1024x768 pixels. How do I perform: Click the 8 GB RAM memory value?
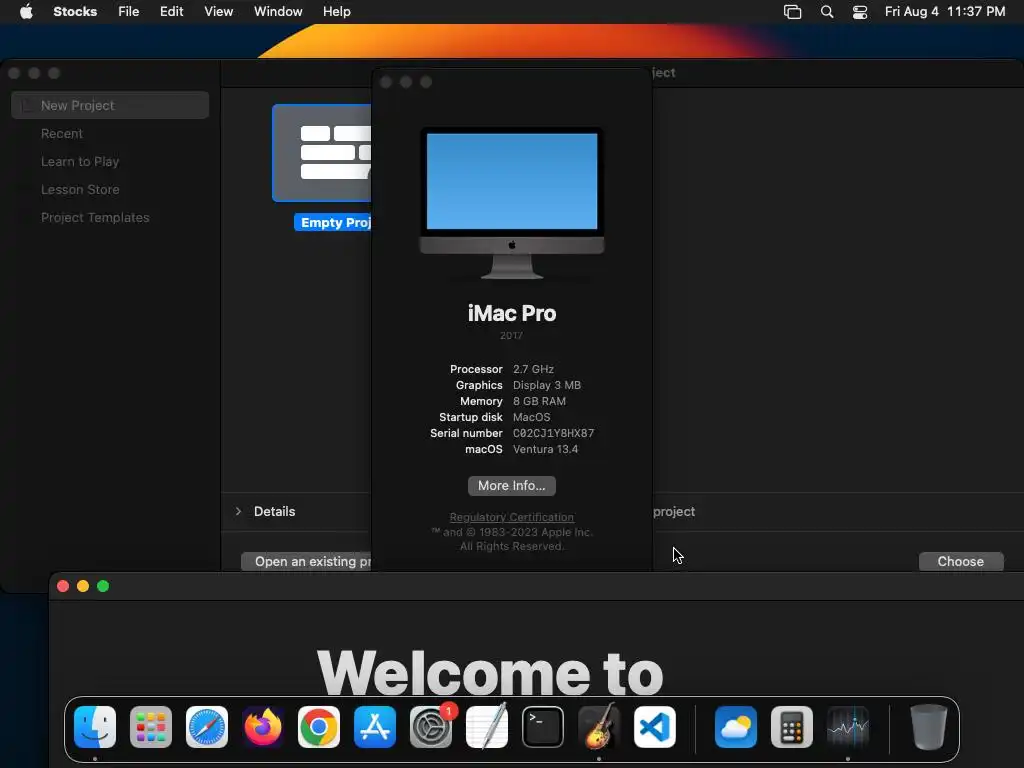click(x=539, y=401)
